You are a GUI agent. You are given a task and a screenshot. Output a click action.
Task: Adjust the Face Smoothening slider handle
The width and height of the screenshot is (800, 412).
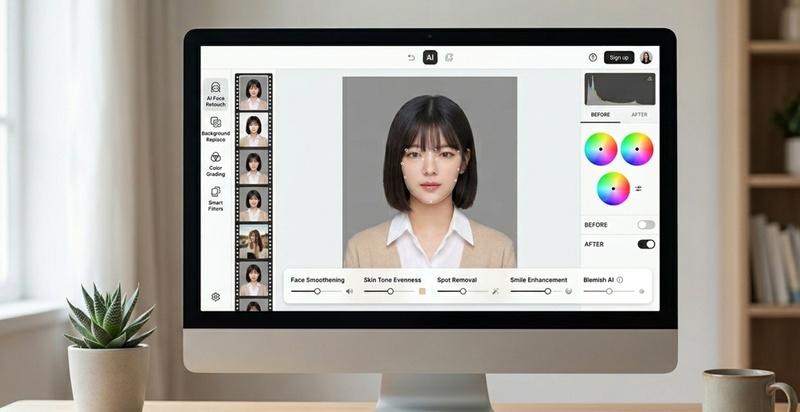click(317, 291)
